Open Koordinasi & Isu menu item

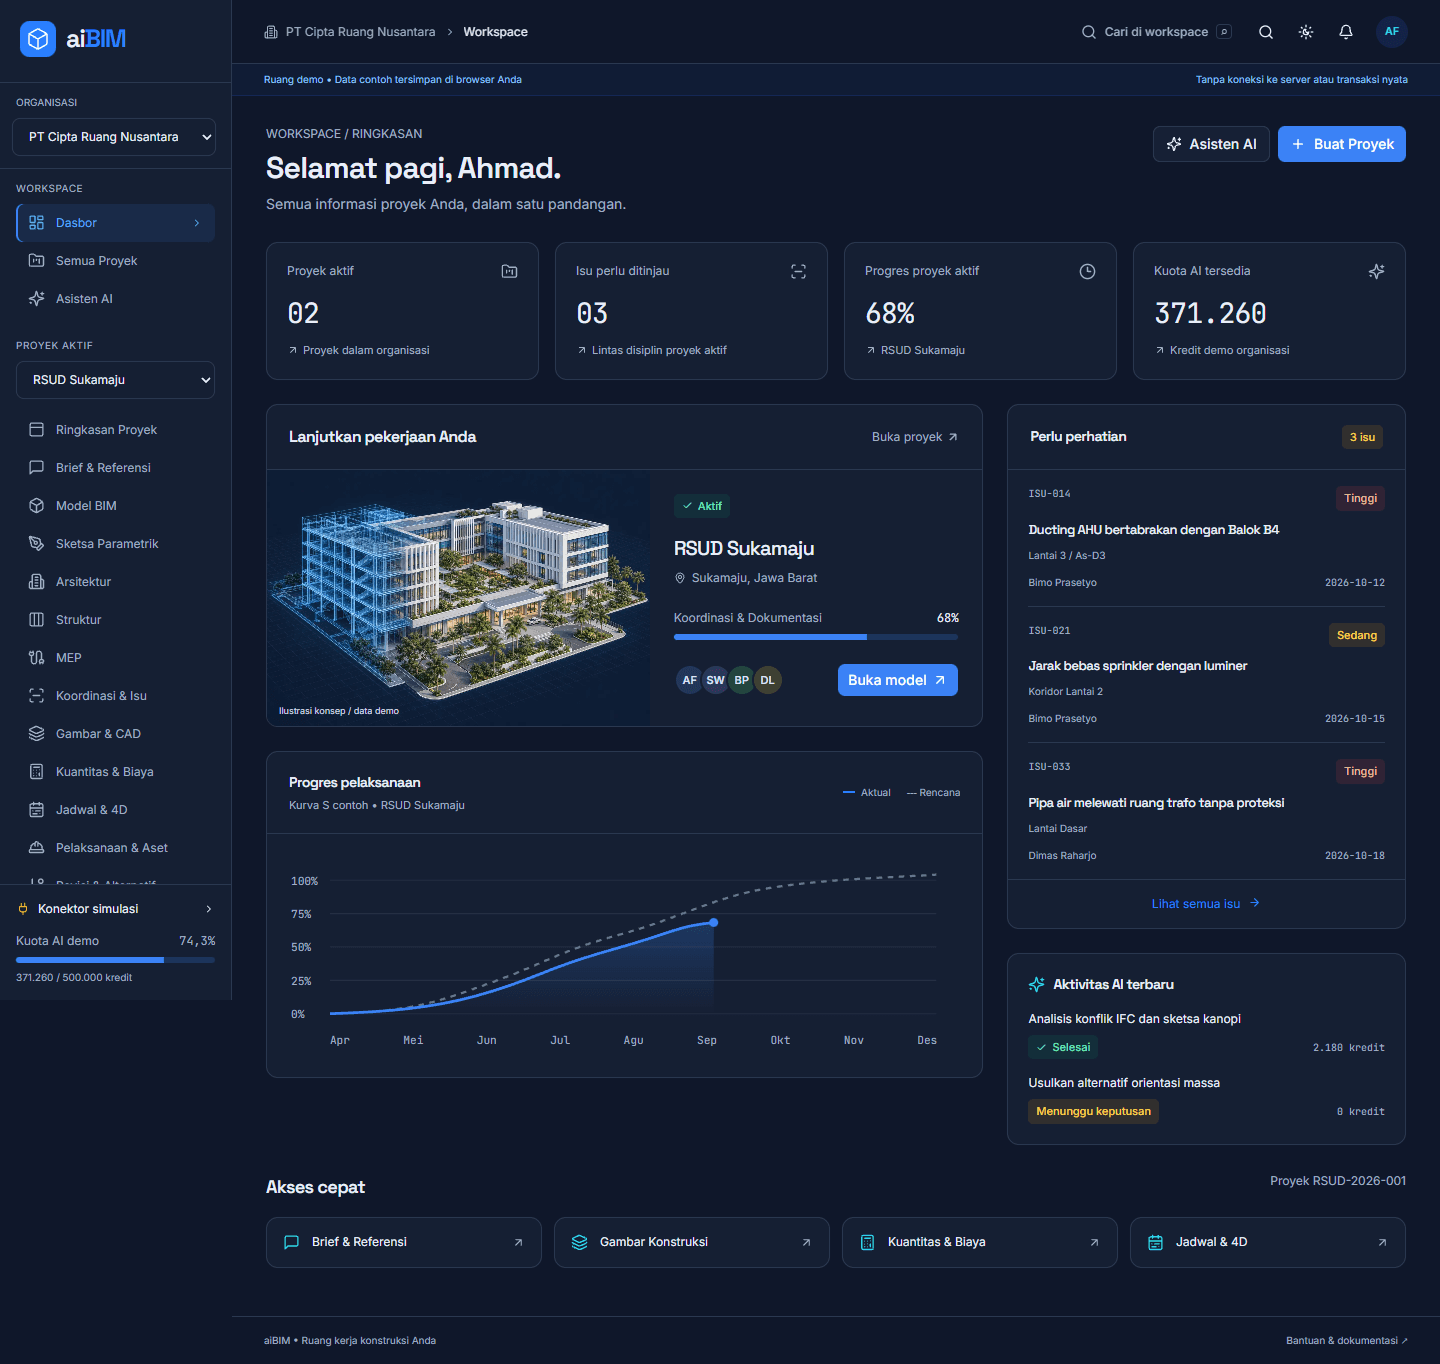click(x=116, y=696)
